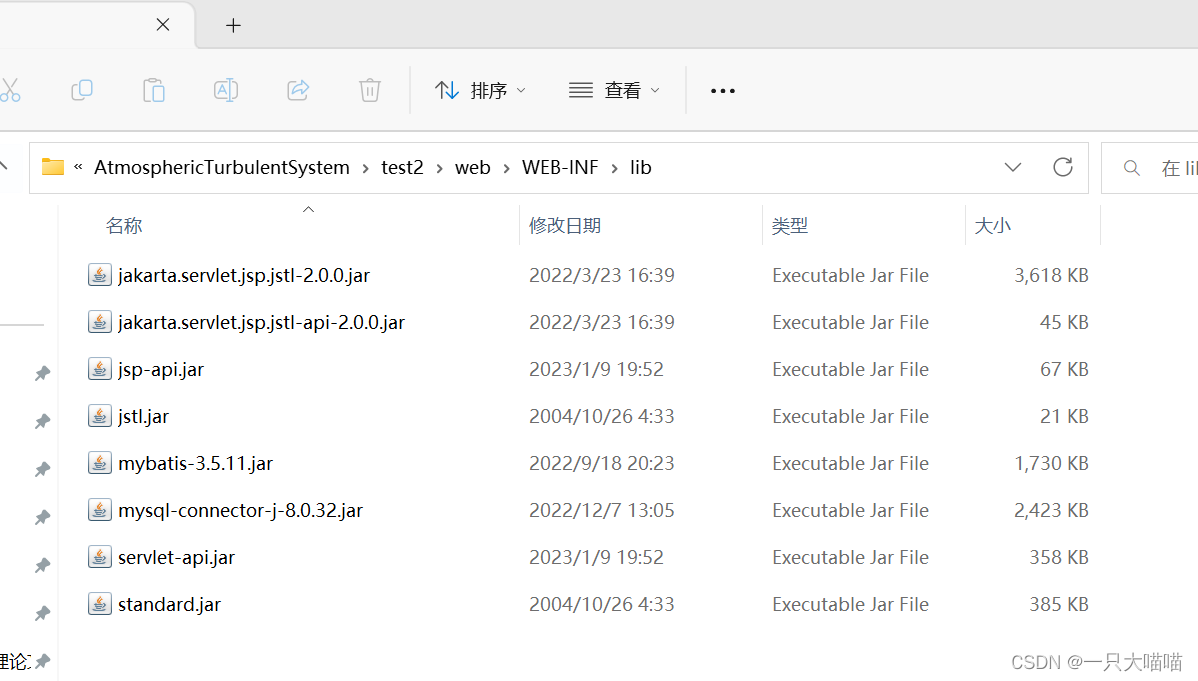Select file servlet-api.jar
This screenshot has height=681, width=1198.
[x=176, y=557]
